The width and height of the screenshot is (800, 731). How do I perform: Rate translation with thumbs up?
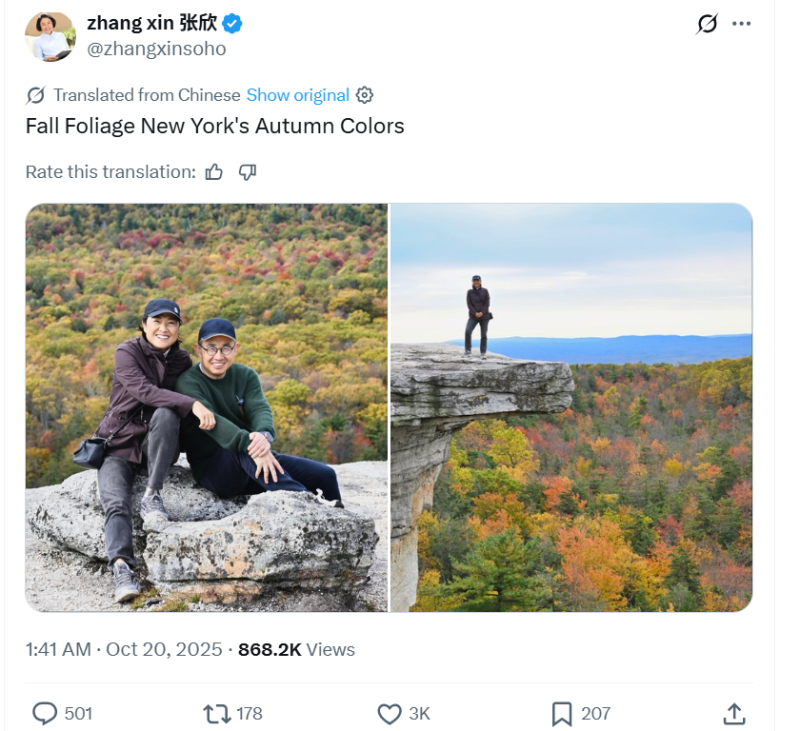214,172
